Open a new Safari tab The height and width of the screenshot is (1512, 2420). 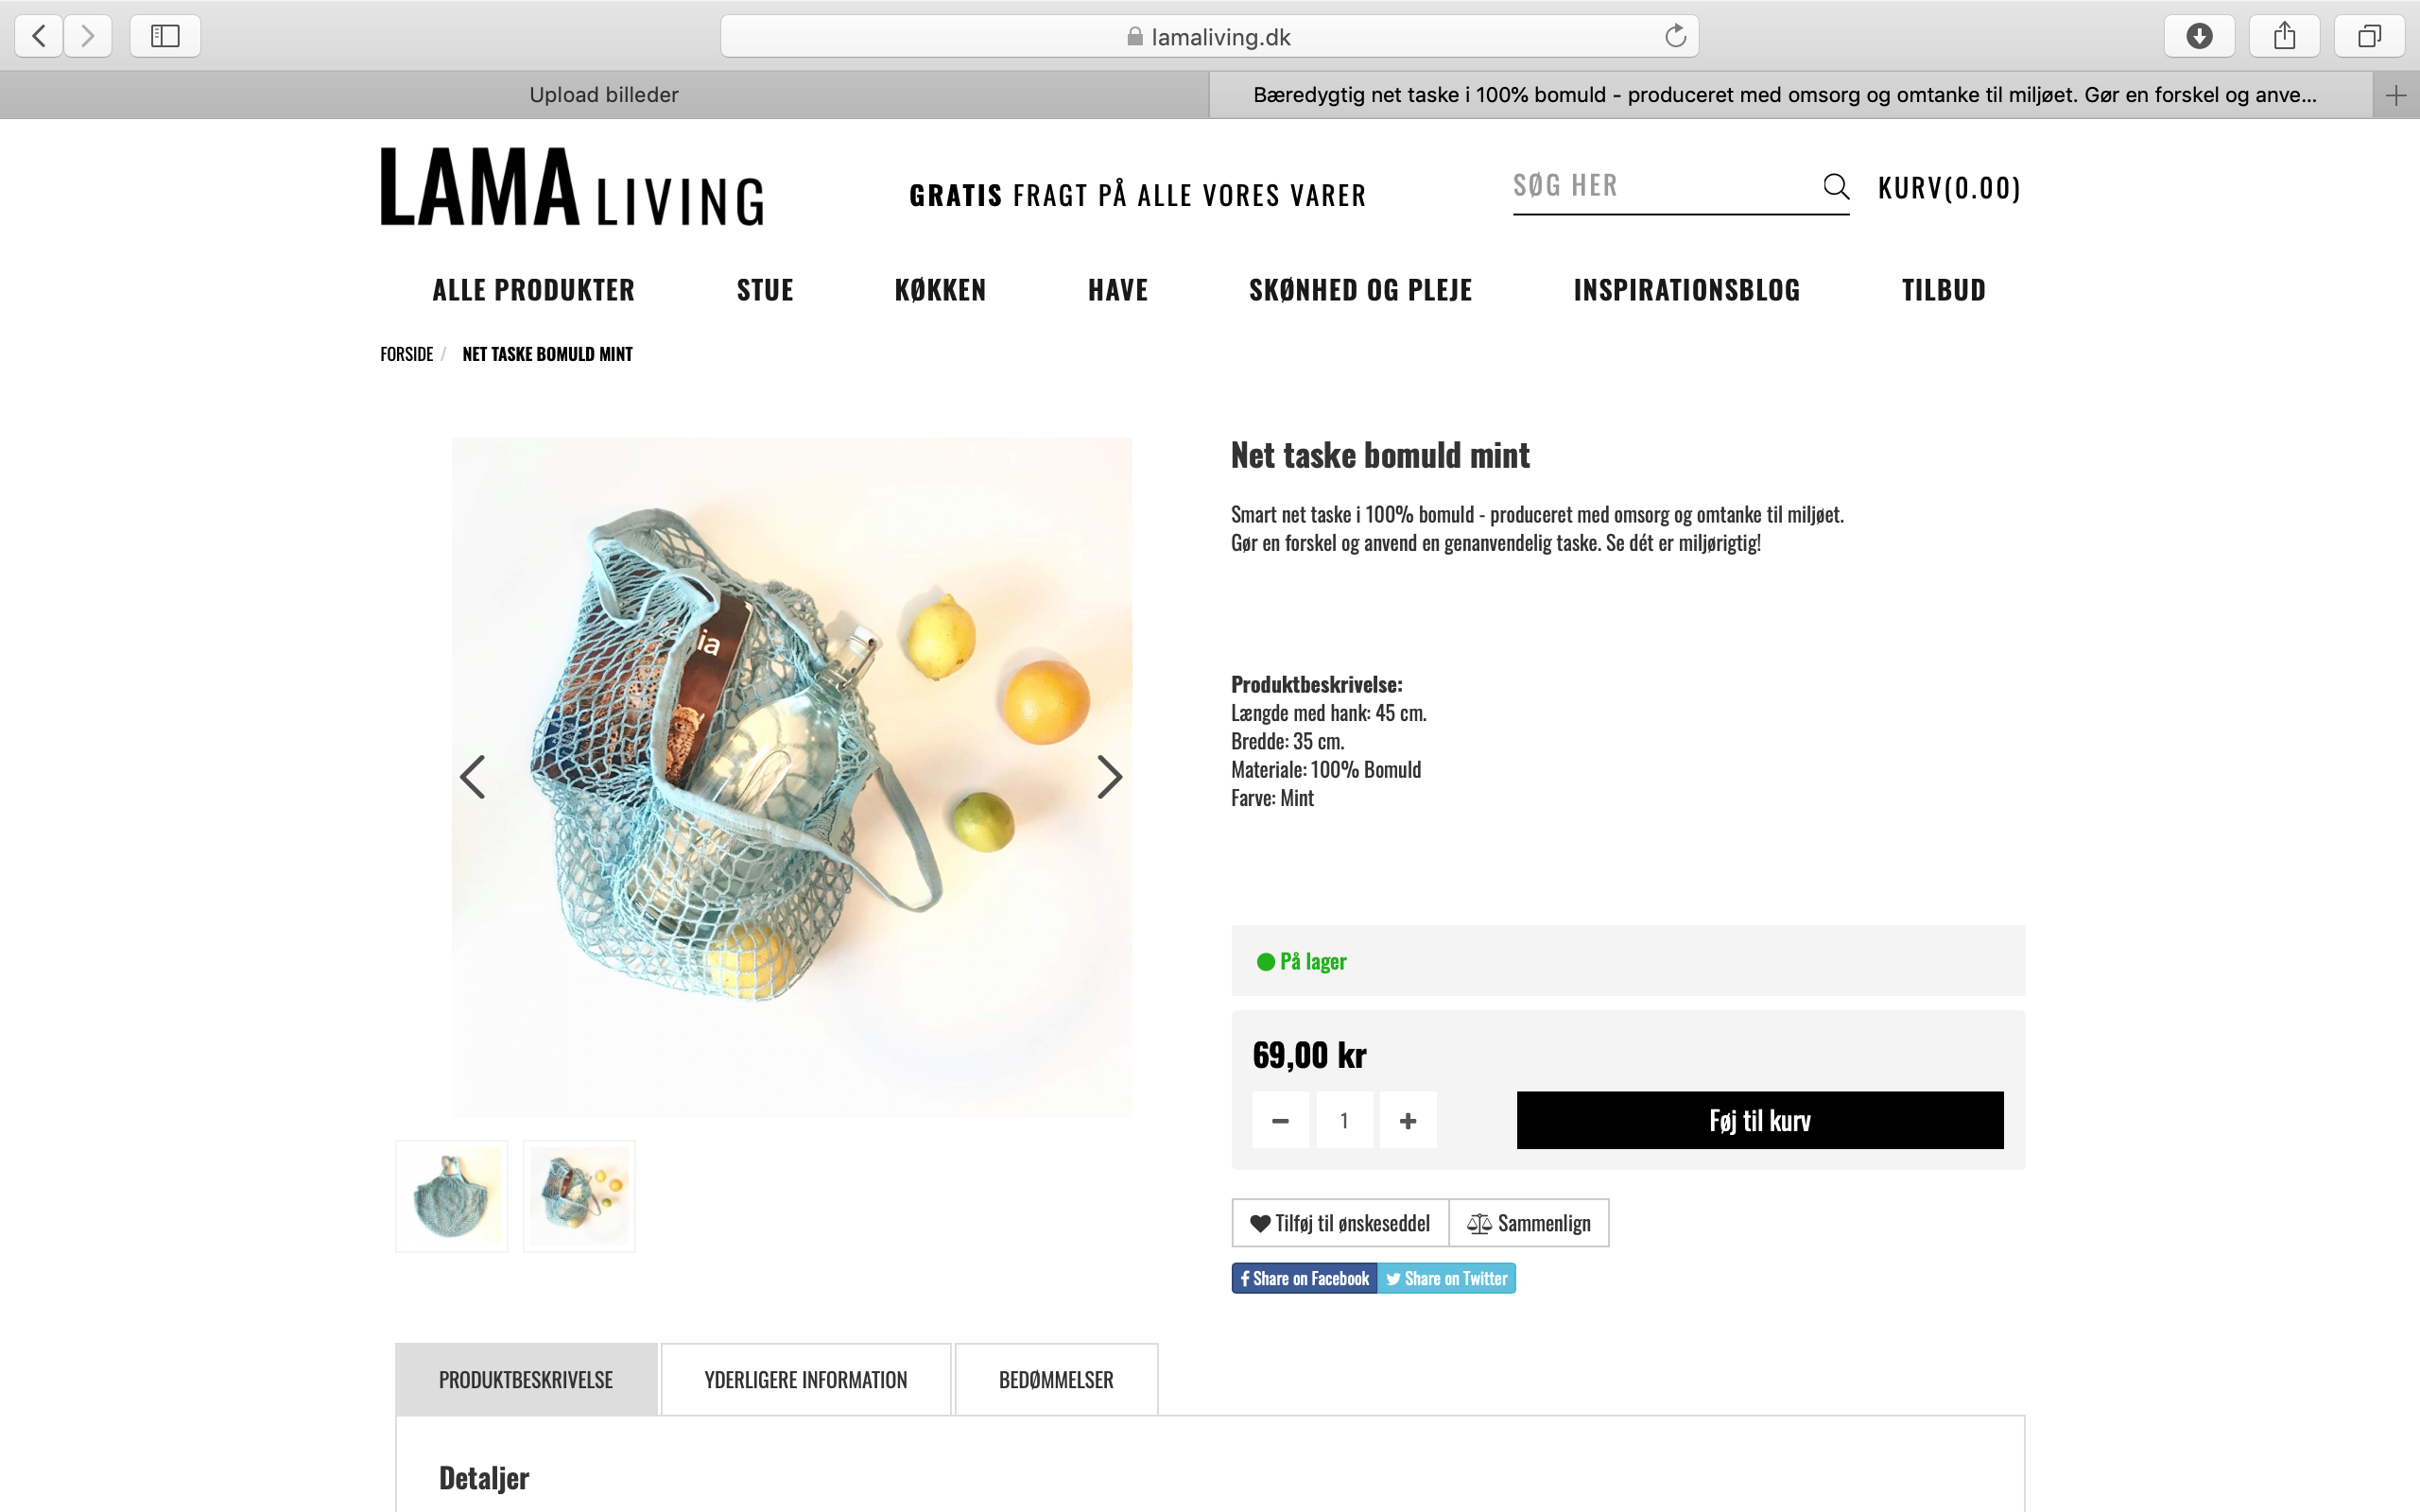(2395, 96)
